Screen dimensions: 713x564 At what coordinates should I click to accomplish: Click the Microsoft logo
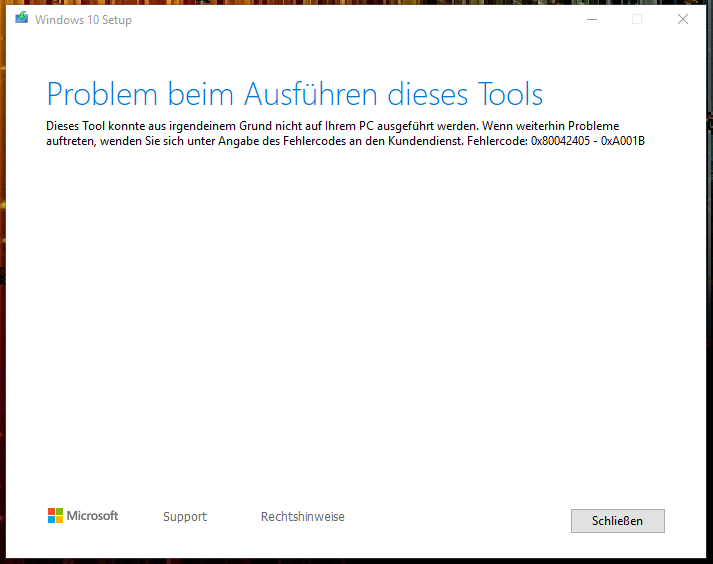[83, 515]
